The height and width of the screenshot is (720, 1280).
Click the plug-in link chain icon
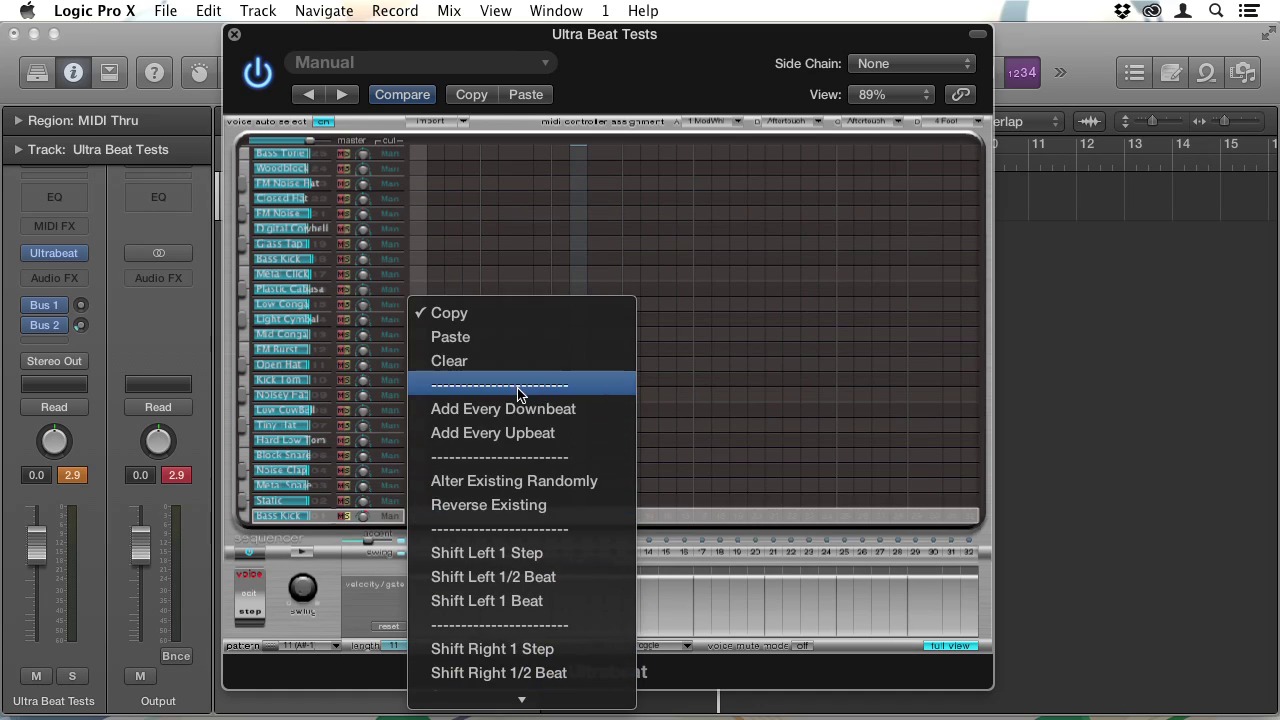tap(960, 94)
